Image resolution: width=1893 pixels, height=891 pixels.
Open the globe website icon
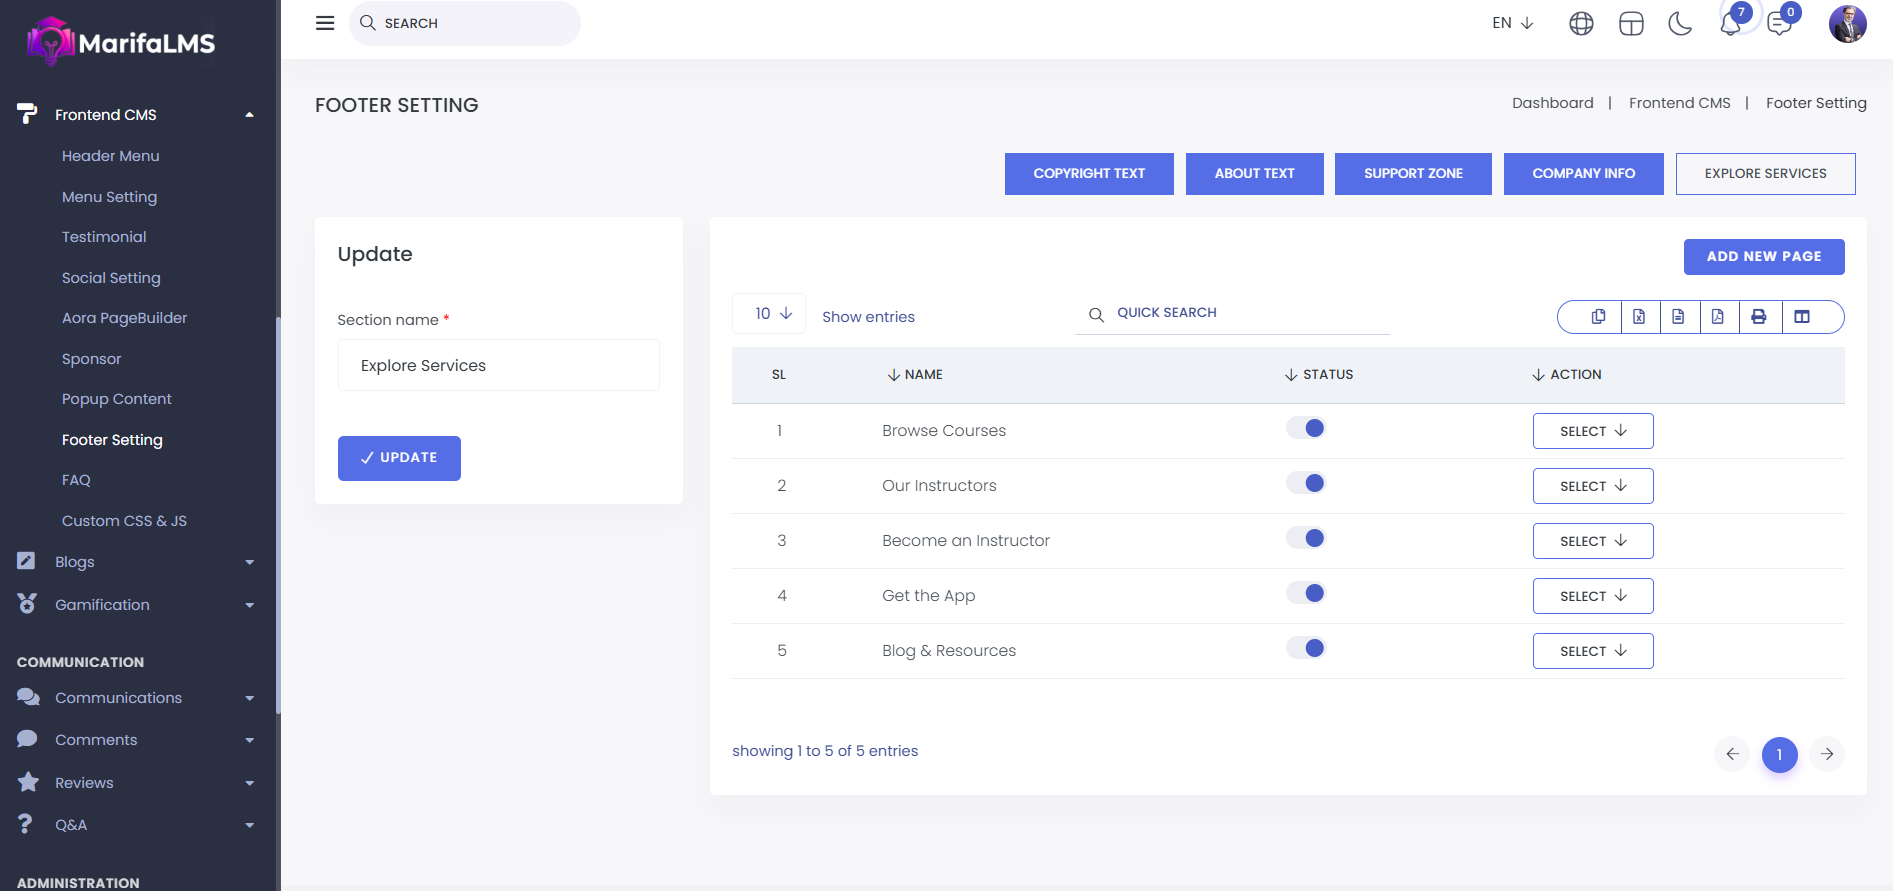(x=1581, y=24)
